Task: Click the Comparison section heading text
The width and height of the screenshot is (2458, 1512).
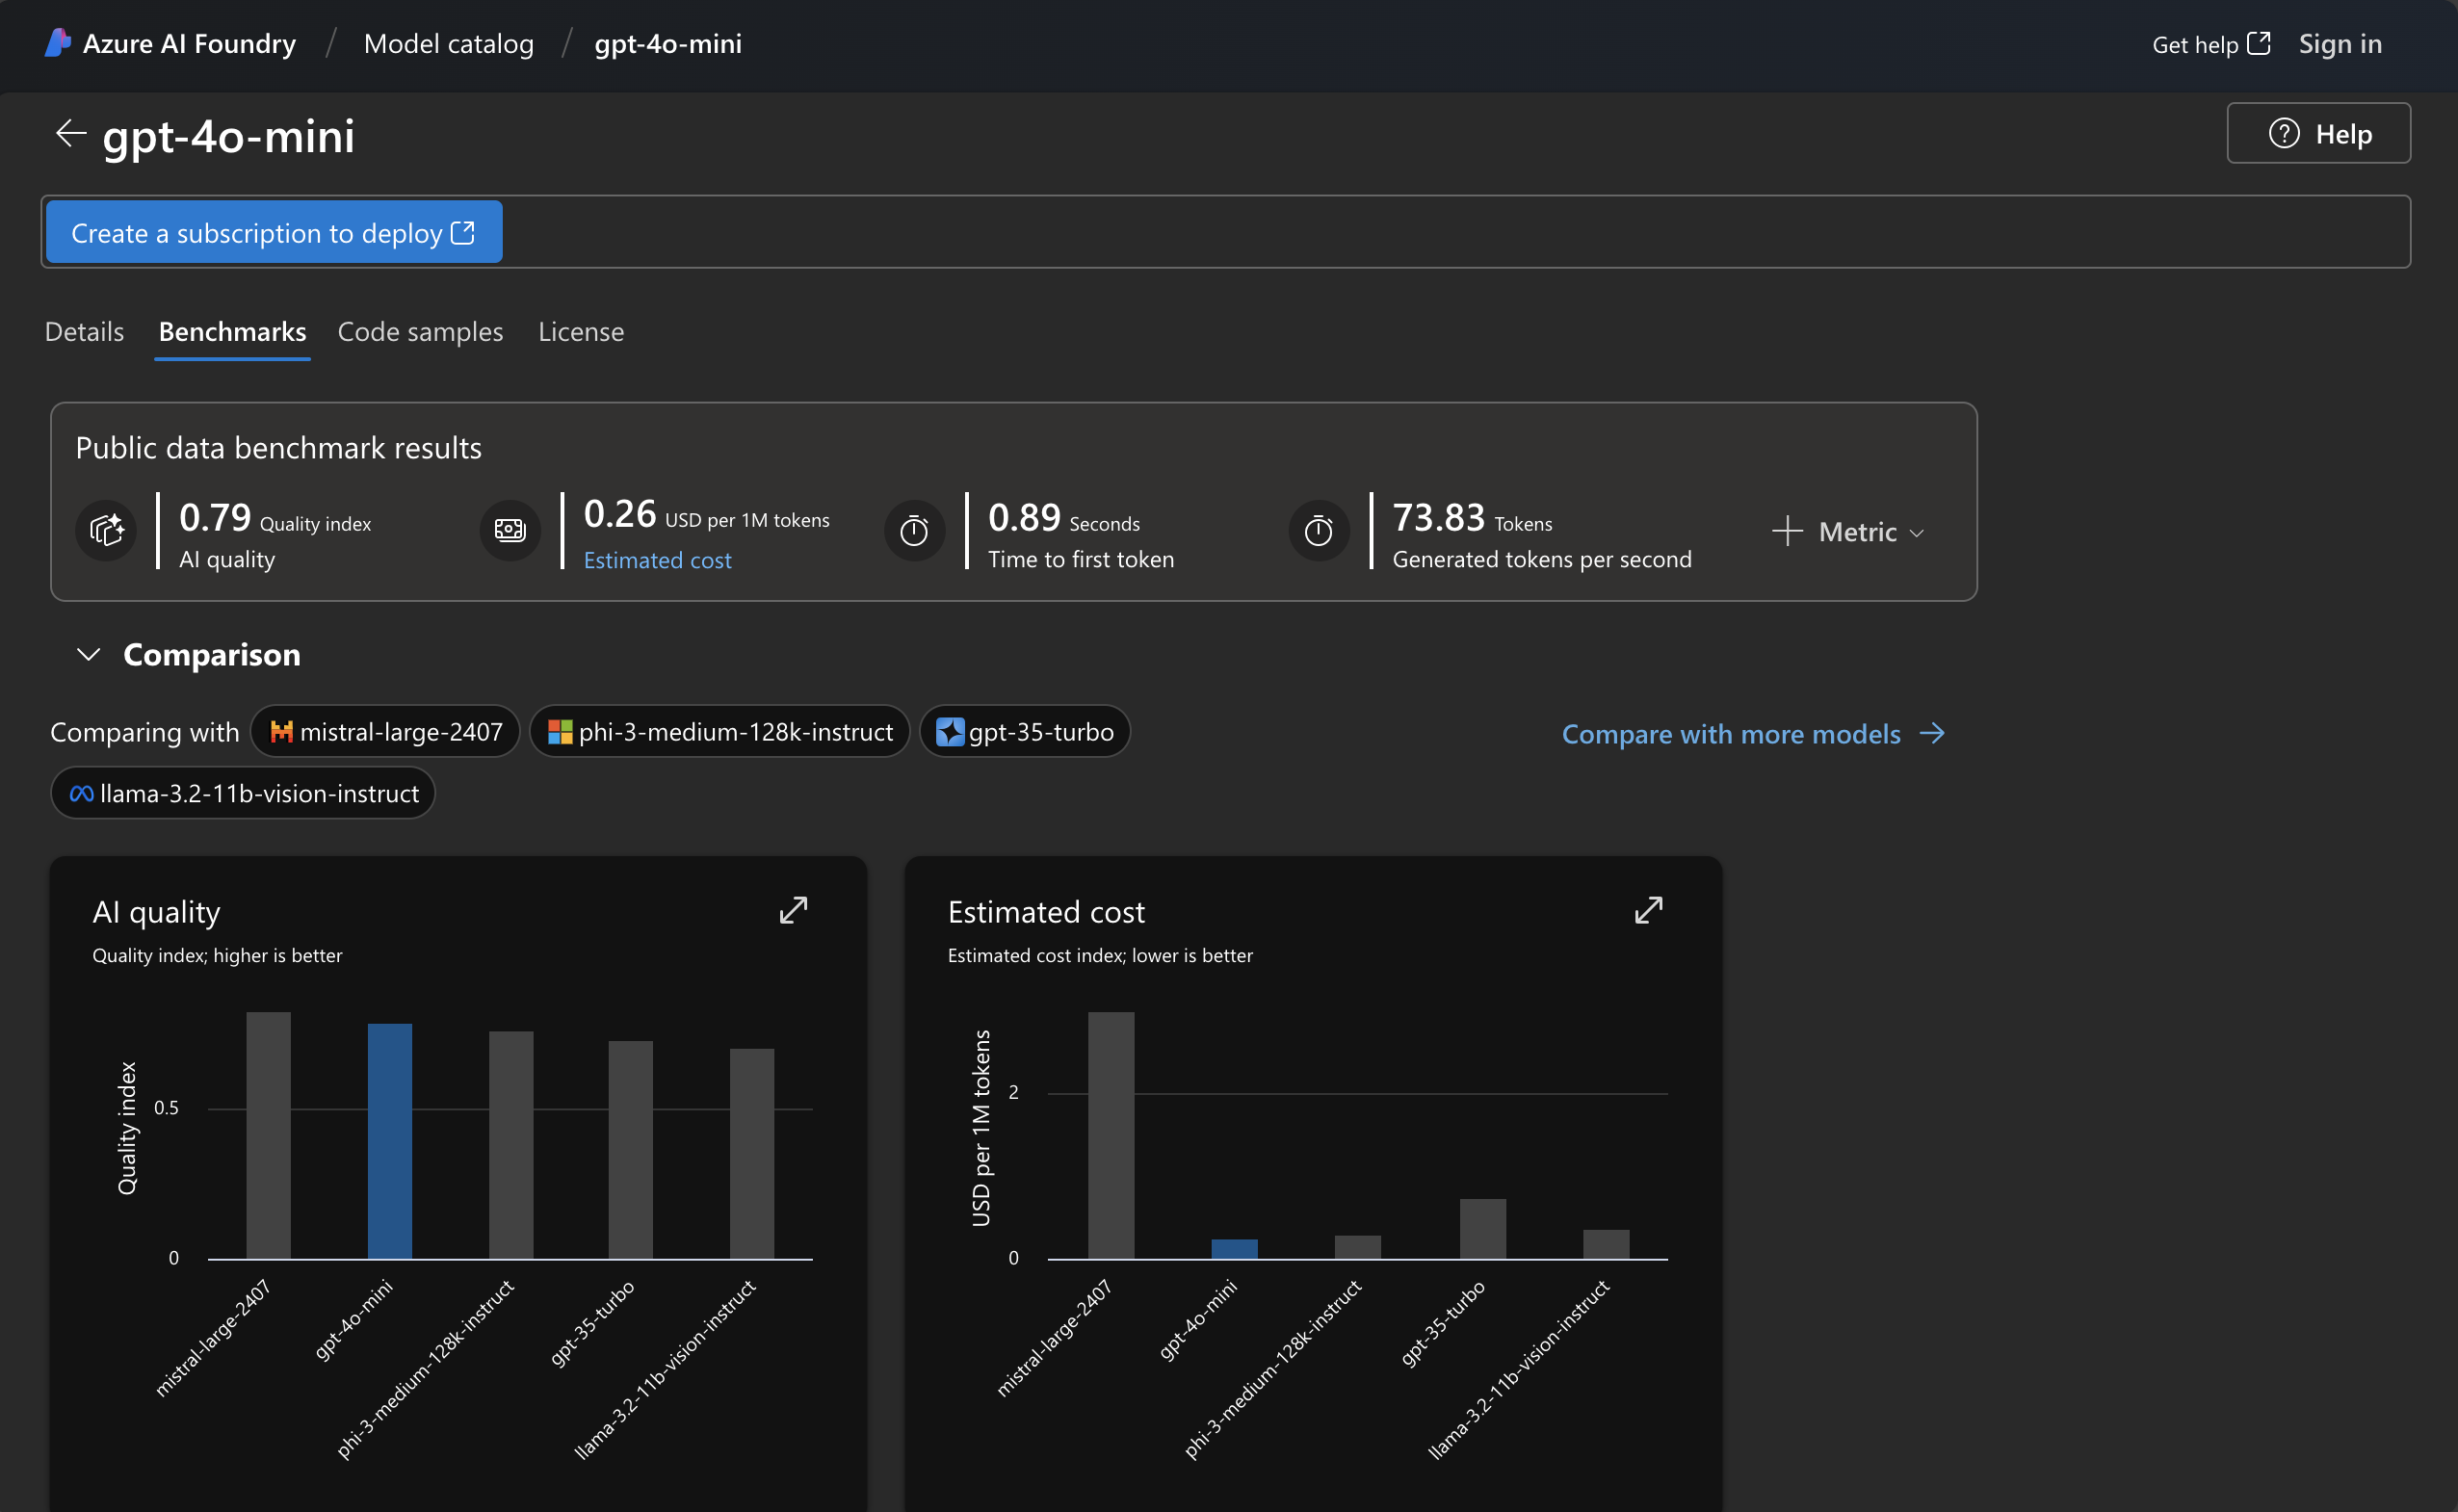Action: click(x=211, y=654)
